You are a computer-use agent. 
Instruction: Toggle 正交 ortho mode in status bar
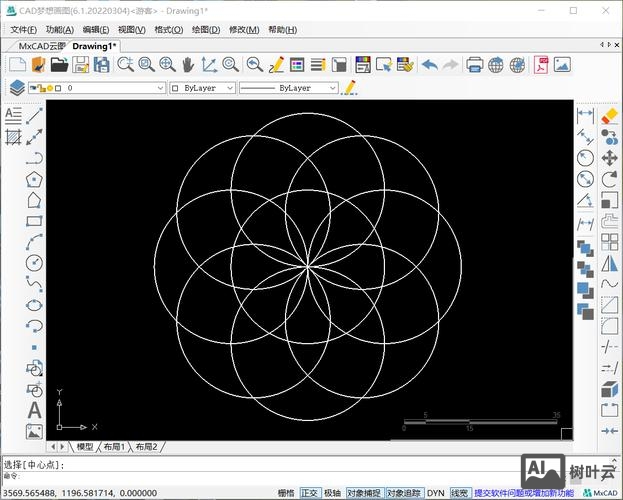(x=310, y=493)
